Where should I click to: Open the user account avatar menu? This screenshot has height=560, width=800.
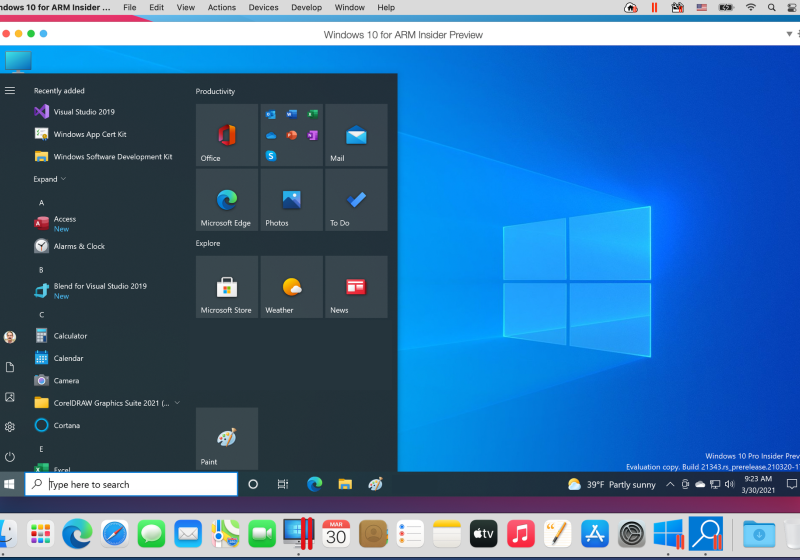[10, 337]
